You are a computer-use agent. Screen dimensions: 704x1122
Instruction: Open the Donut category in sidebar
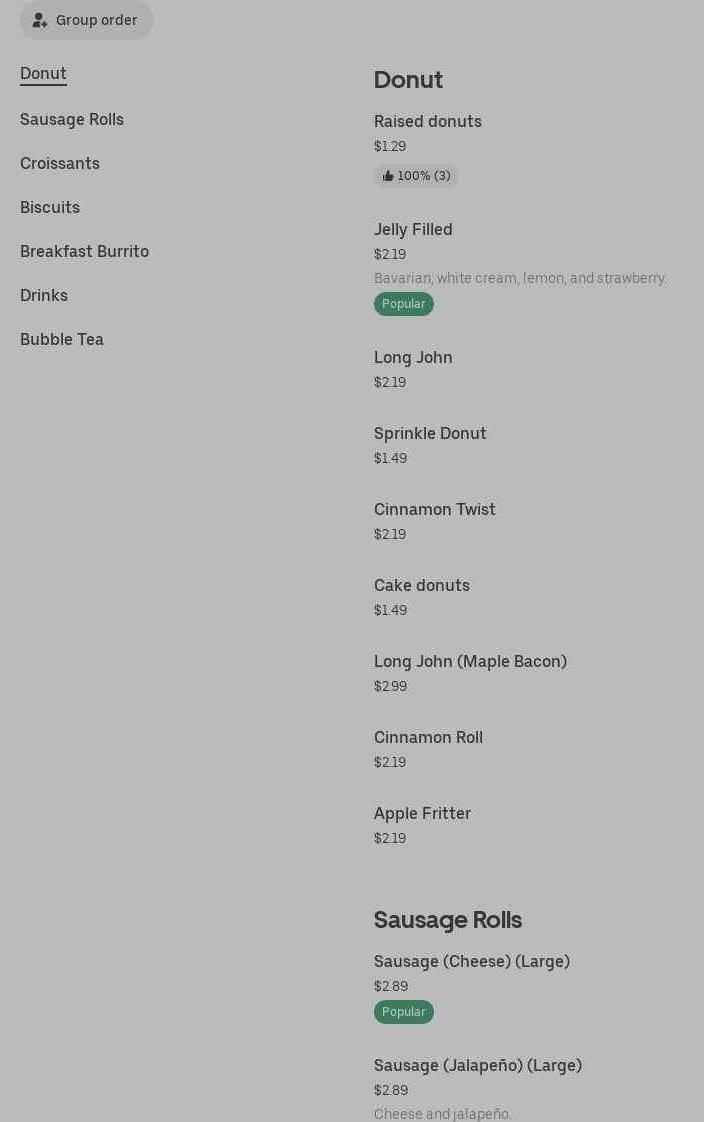click(43, 74)
